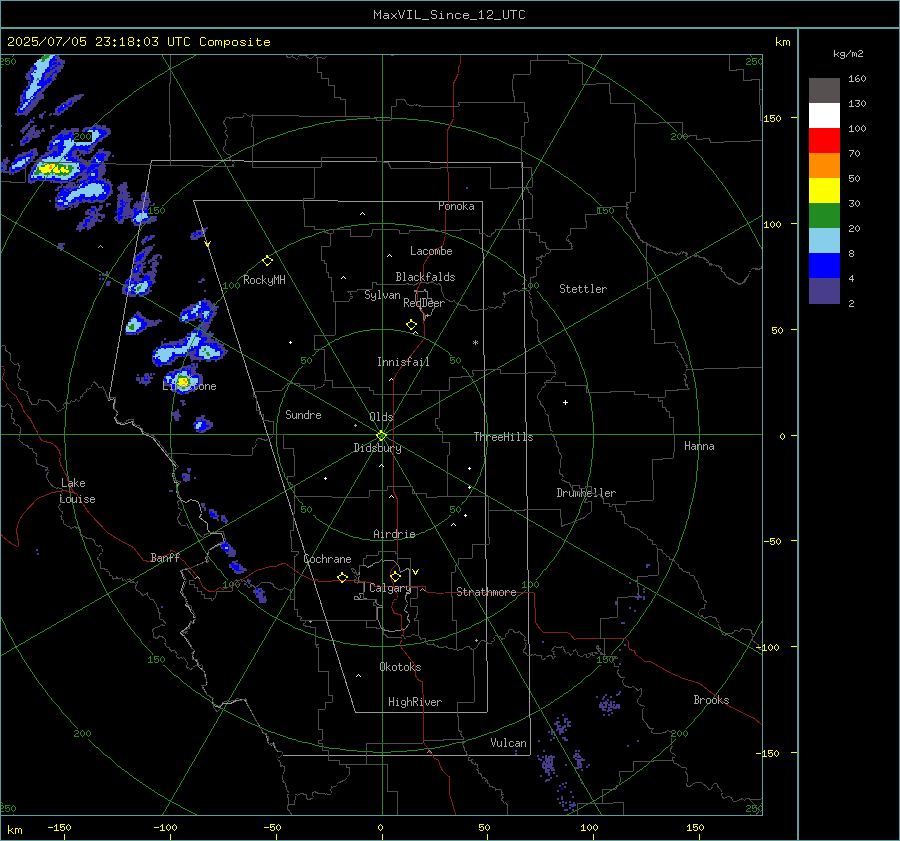Click the Sylvan city label
The image size is (900, 841).
pos(382,295)
